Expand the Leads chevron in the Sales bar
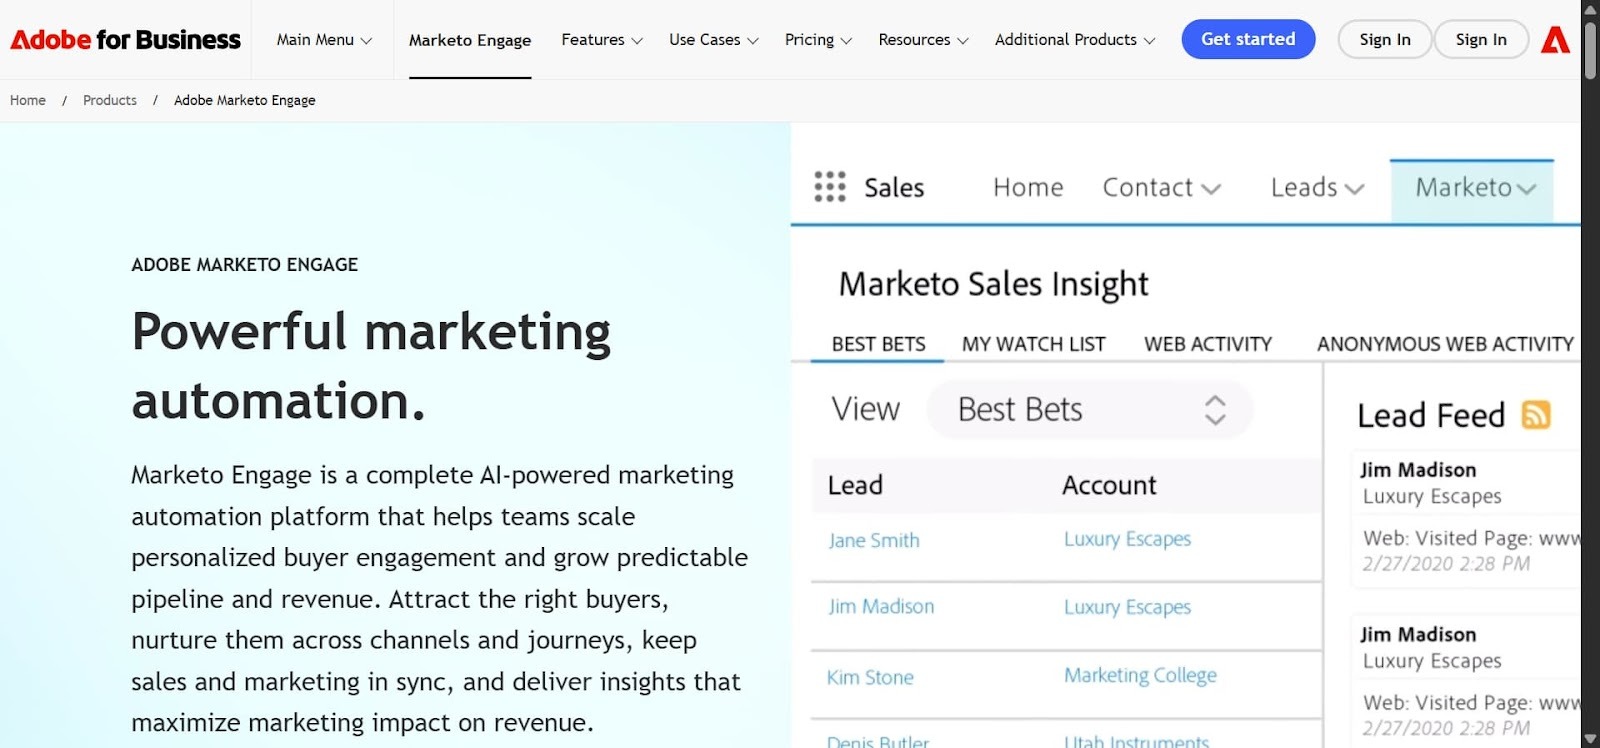 (1355, 188)
